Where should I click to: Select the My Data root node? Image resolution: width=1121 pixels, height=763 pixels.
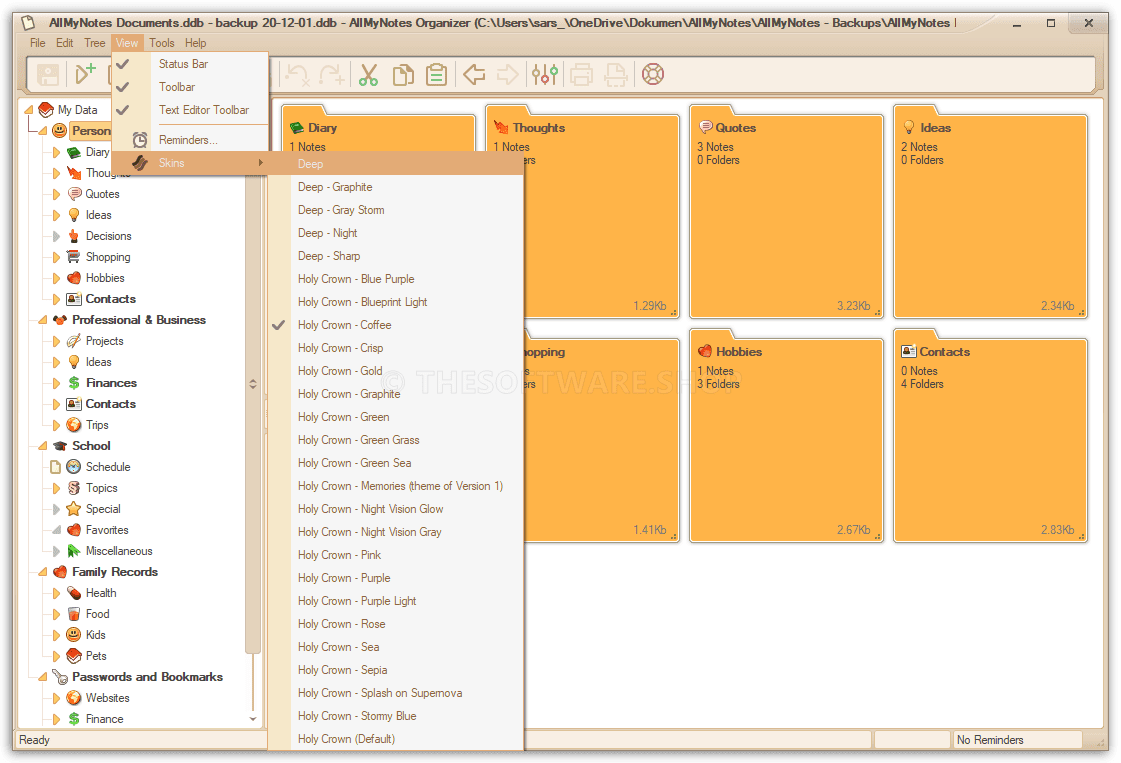(x=77, y=109)
